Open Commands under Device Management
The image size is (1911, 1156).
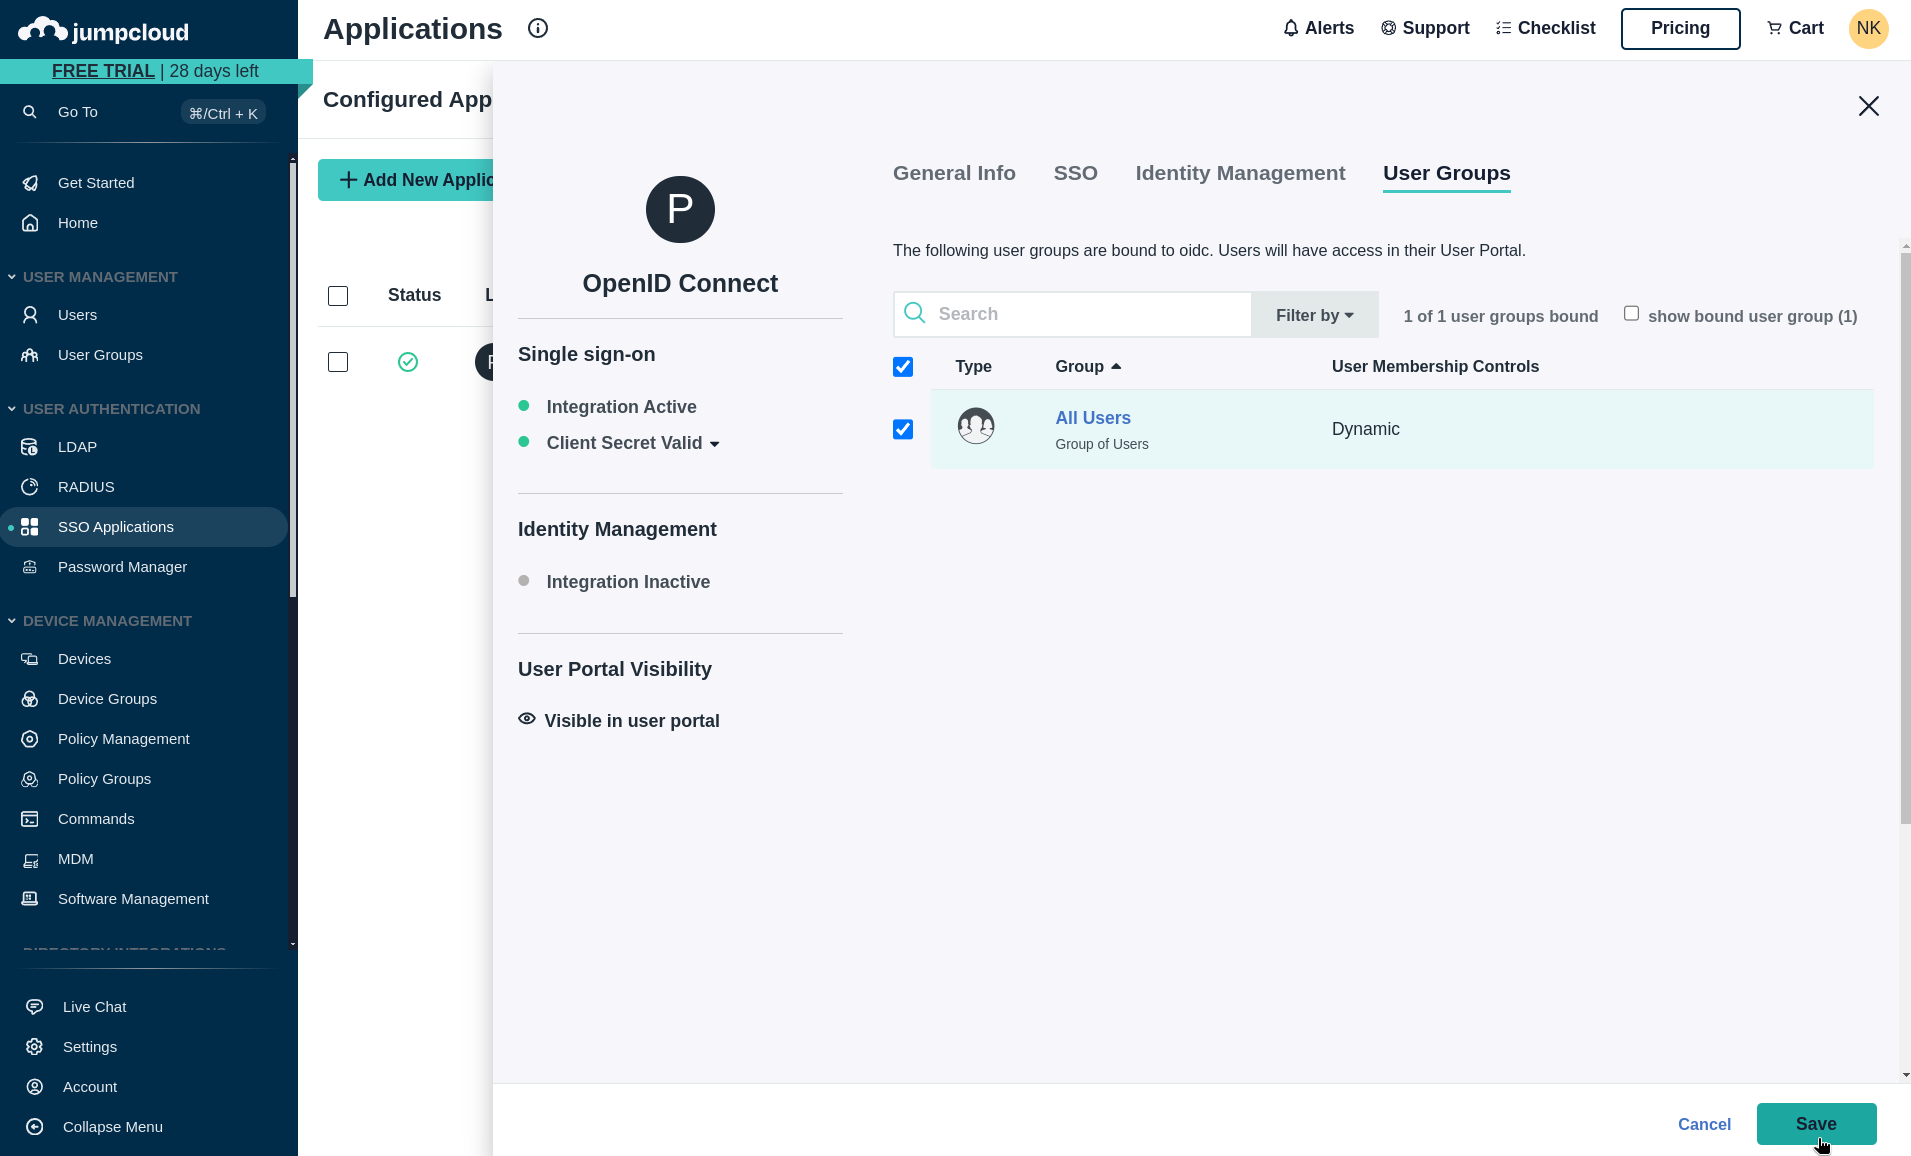(96, 818)
